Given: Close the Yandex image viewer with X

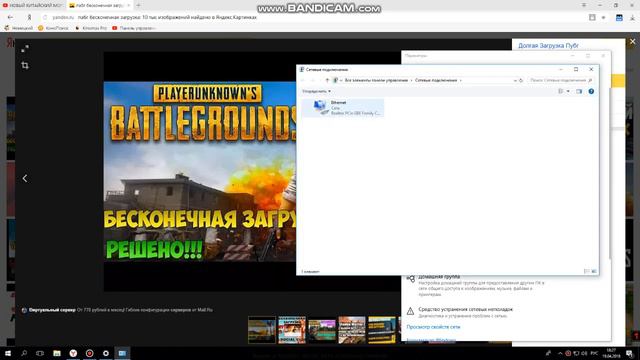Looking at the screenshot, I should click(x=633, y=42).
